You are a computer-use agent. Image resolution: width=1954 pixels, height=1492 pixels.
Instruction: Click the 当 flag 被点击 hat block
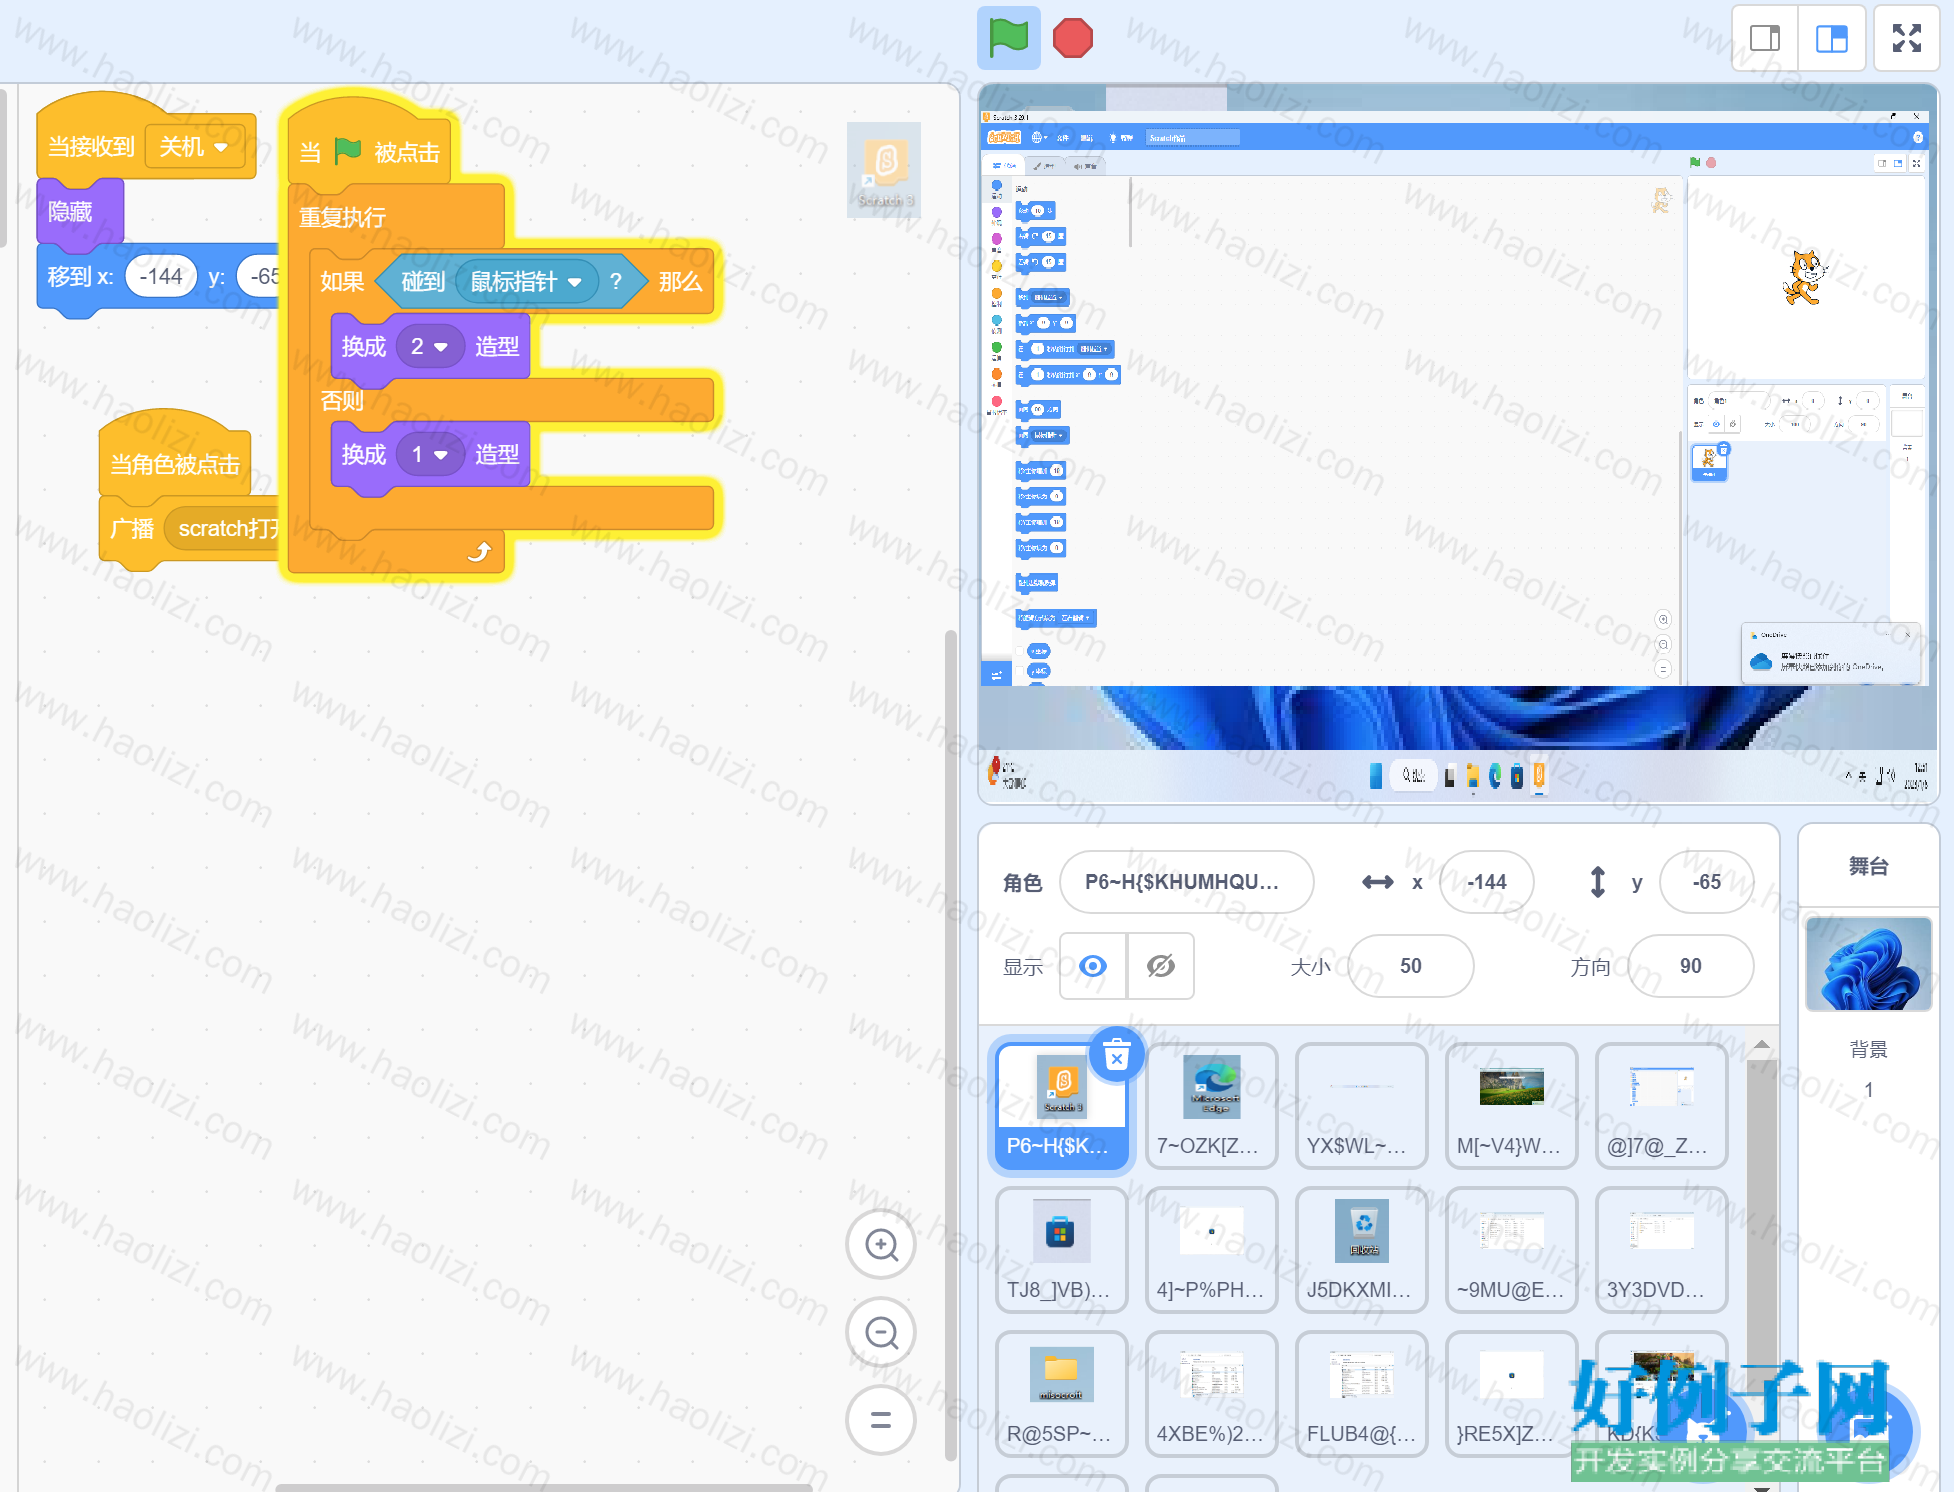point(368,150)
